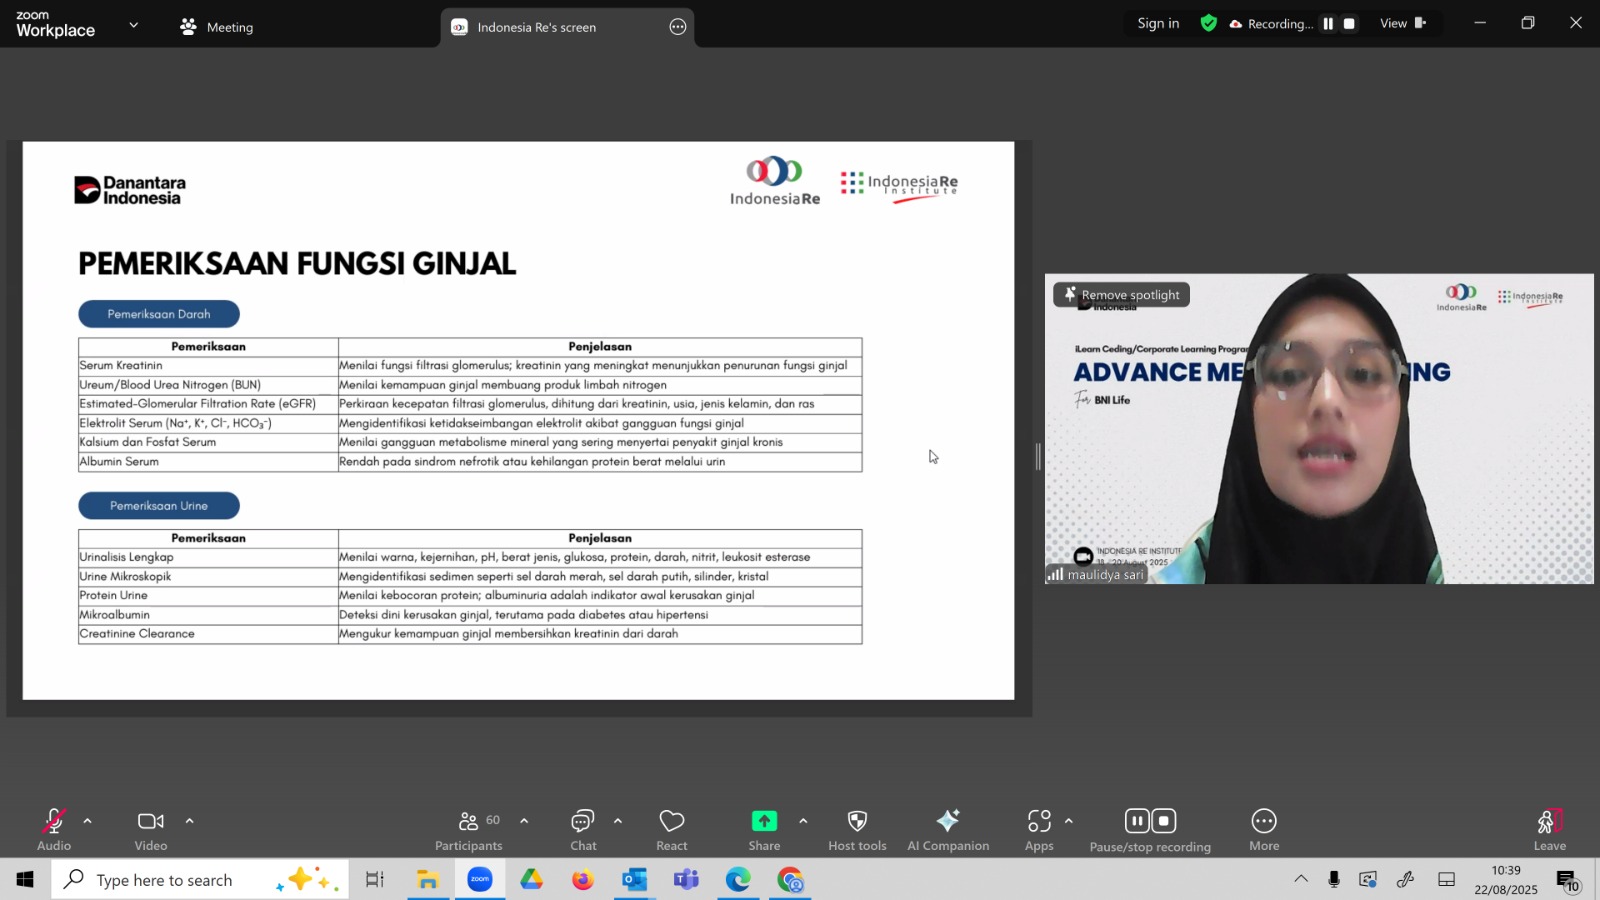Click the Sign in link
This screenshot has width=1600, height=900.
1158,24
